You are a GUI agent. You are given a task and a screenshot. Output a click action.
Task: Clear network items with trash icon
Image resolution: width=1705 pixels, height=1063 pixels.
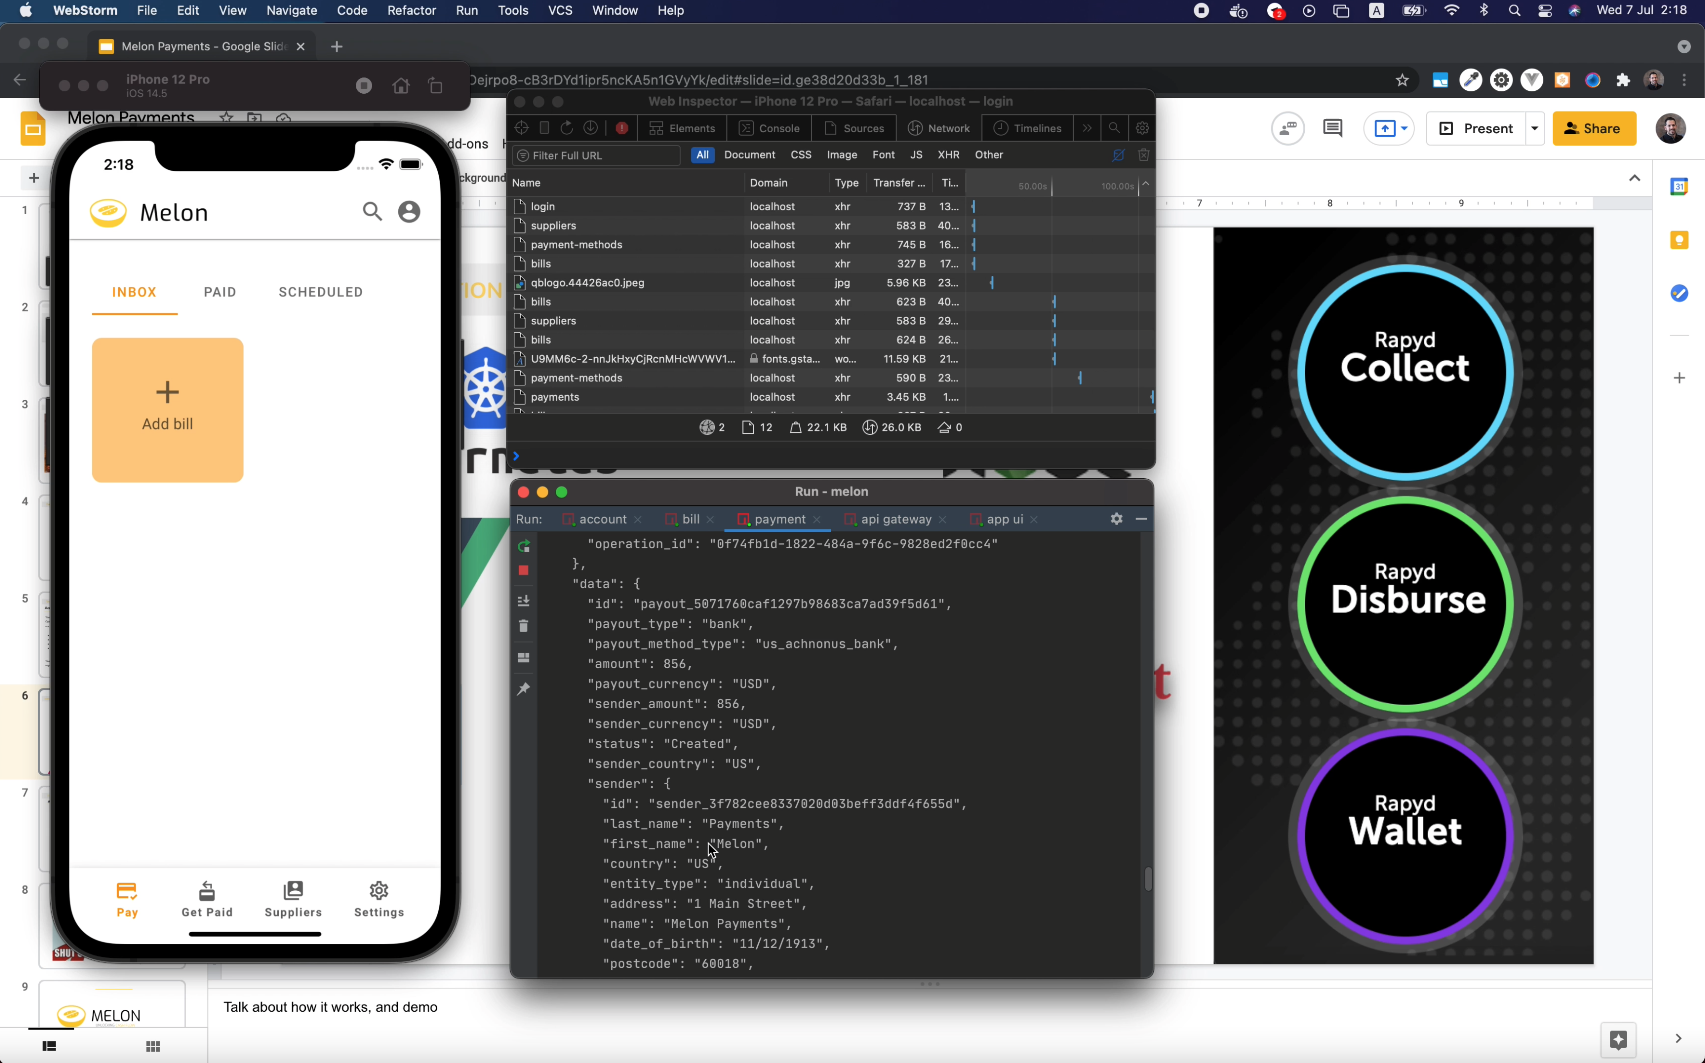tap(1144, 155)
